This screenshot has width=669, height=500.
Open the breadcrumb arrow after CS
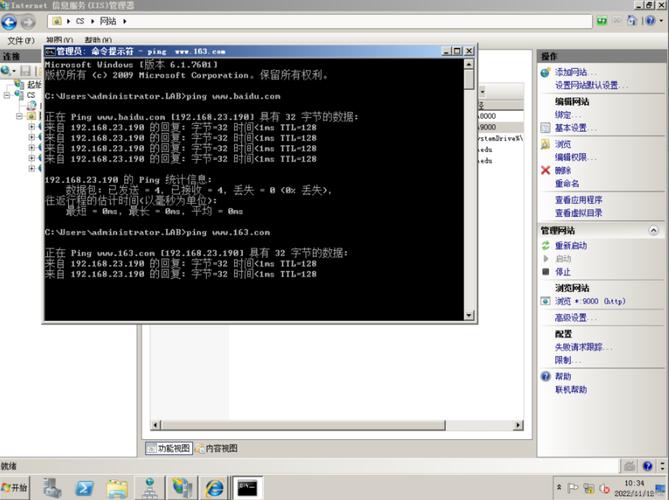tap(92, 21)
